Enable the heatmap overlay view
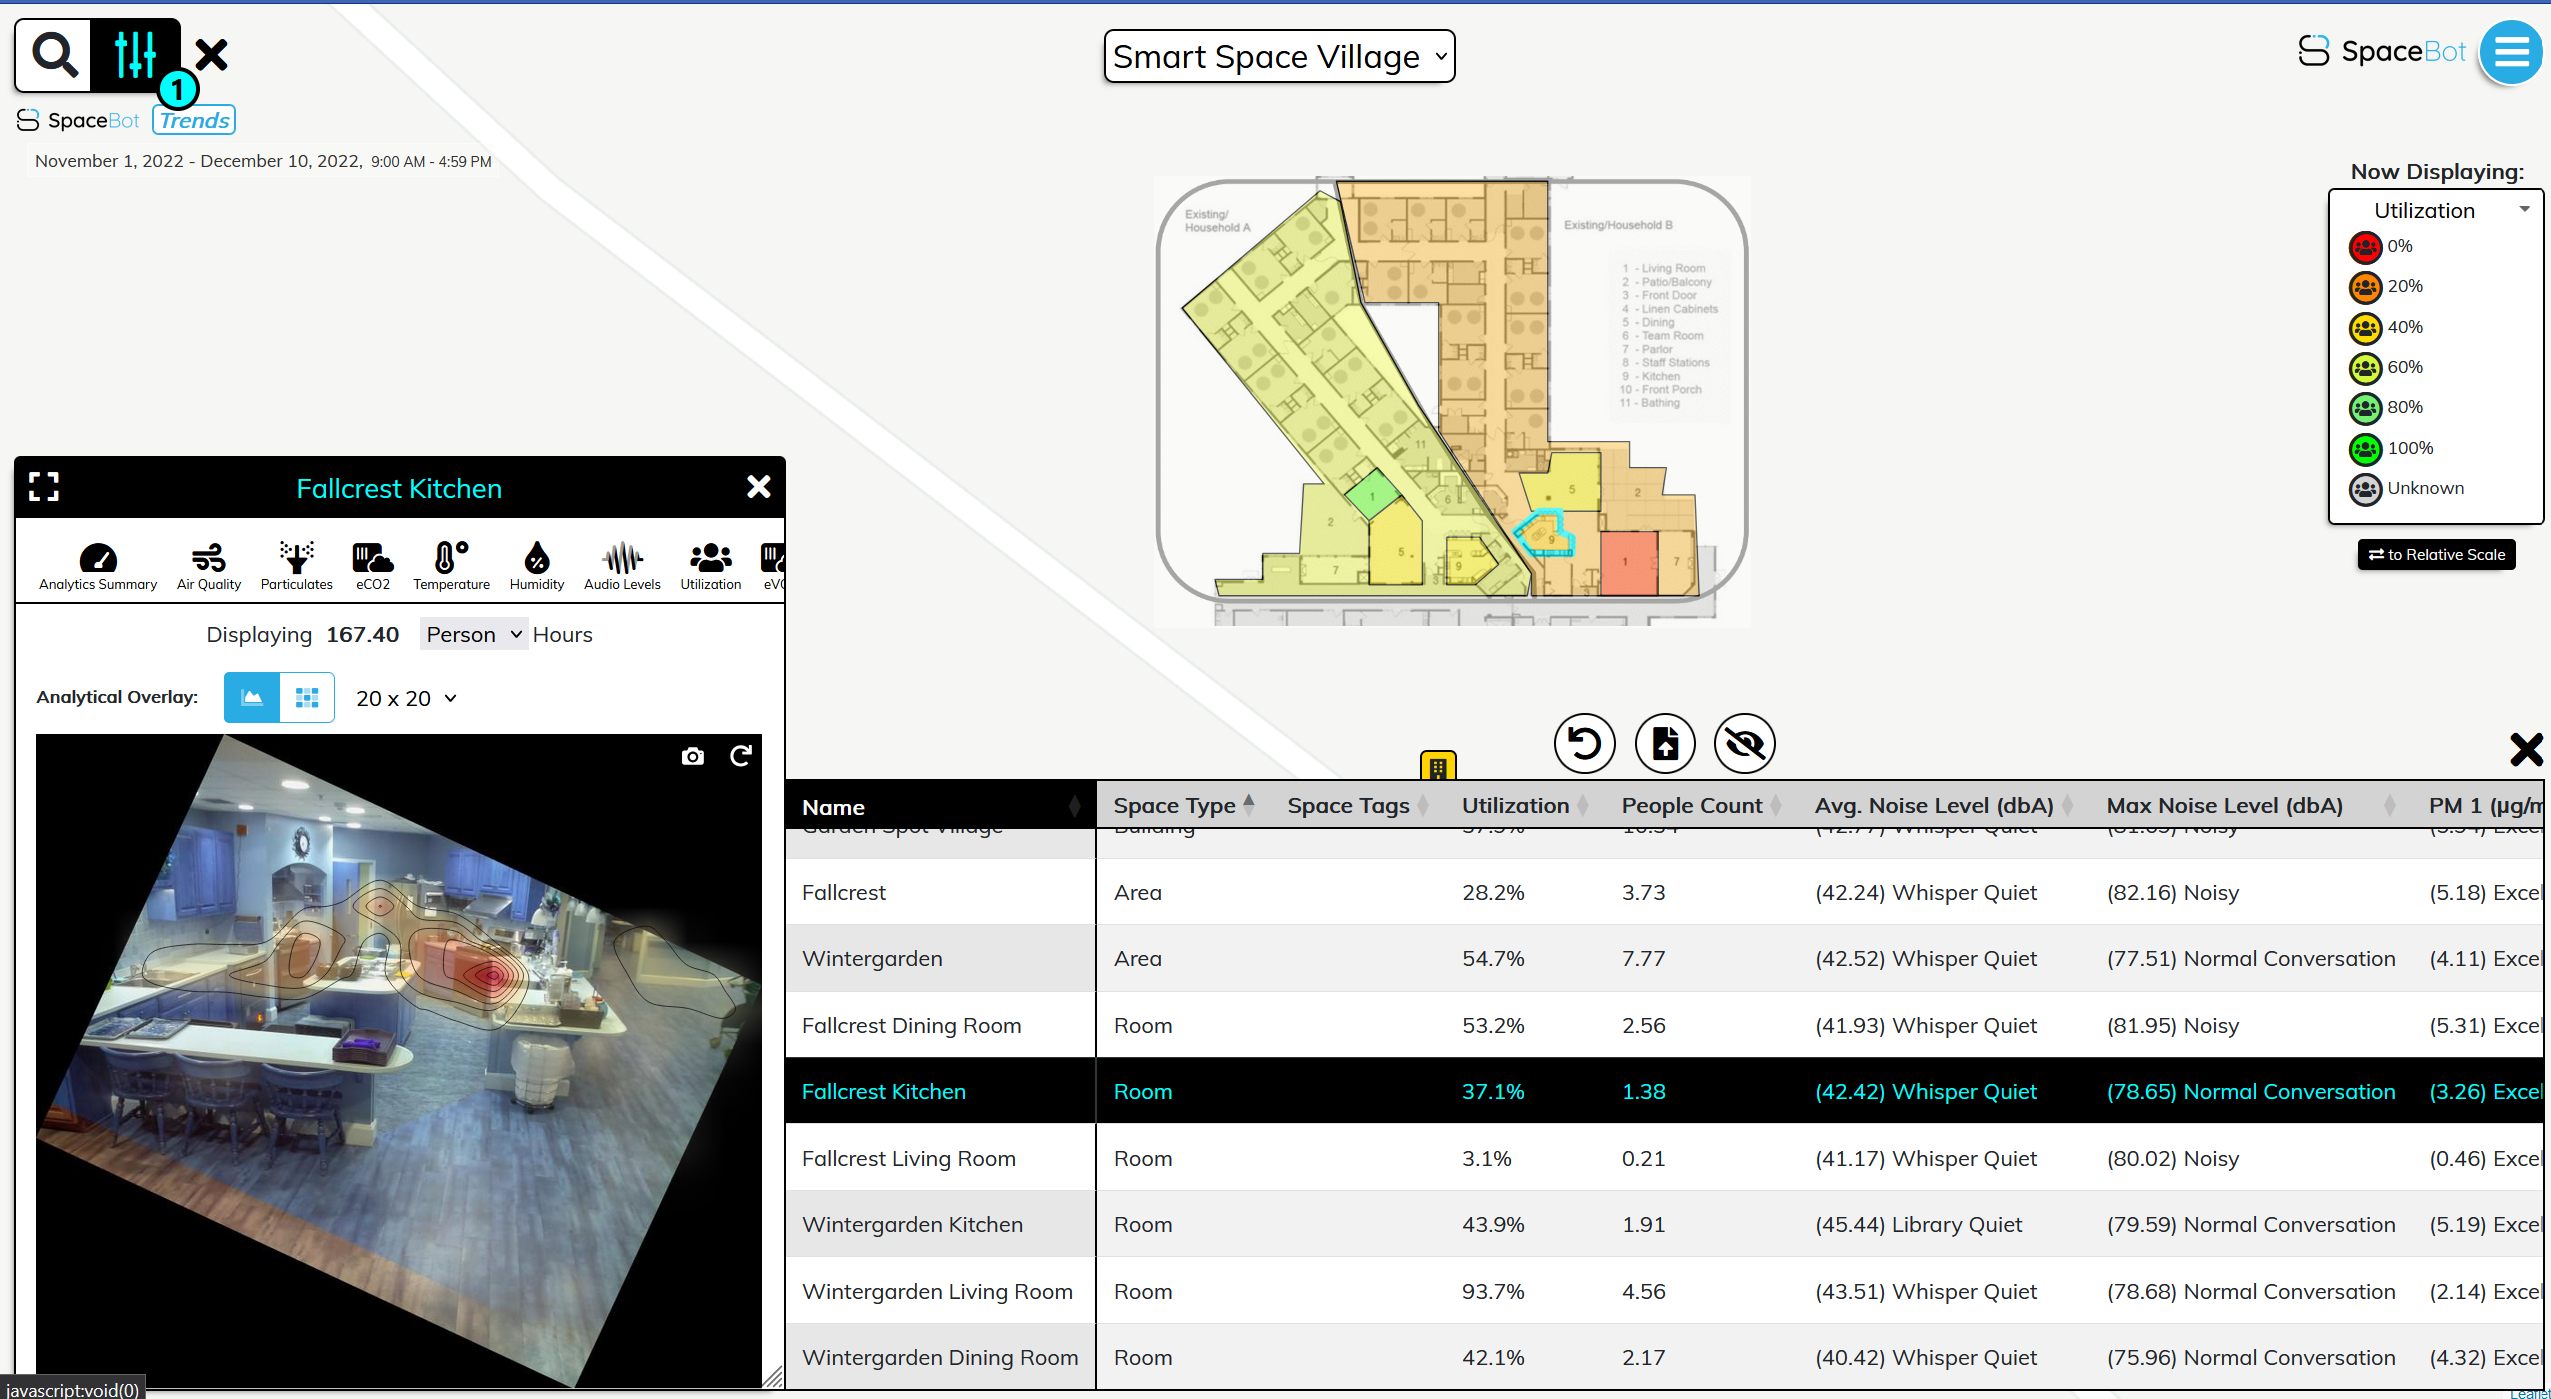This screenshot has height=1399, width=2551. tap(251, 697)
